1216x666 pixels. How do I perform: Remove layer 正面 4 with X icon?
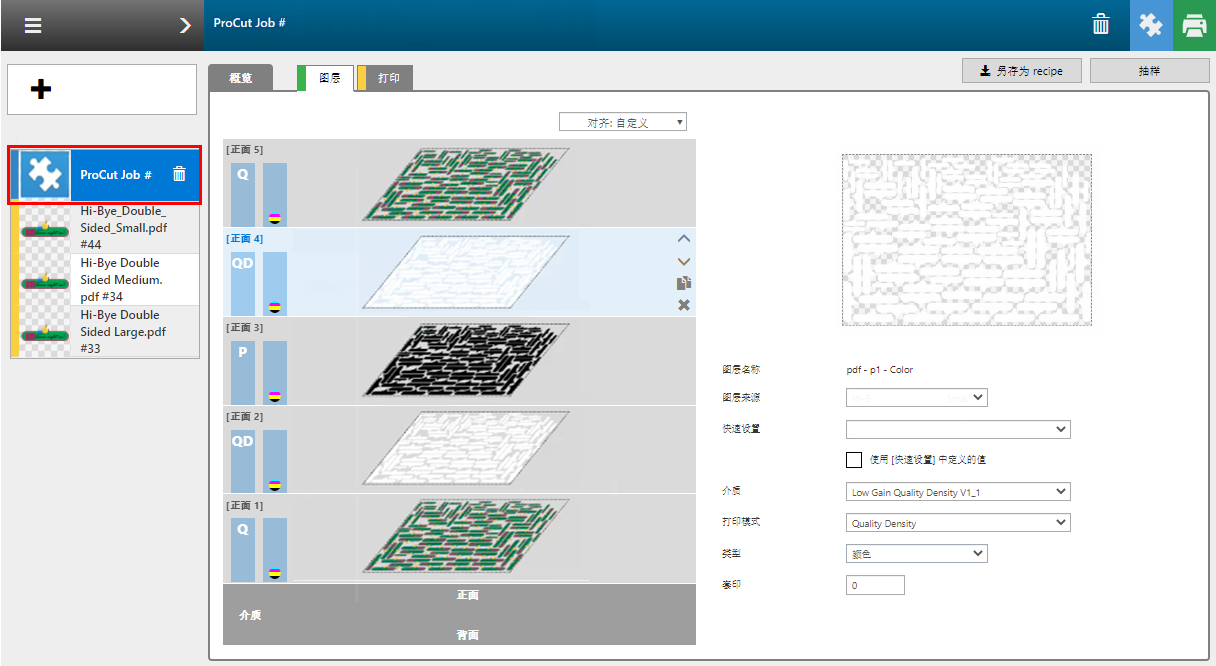[x=684, y=305]
